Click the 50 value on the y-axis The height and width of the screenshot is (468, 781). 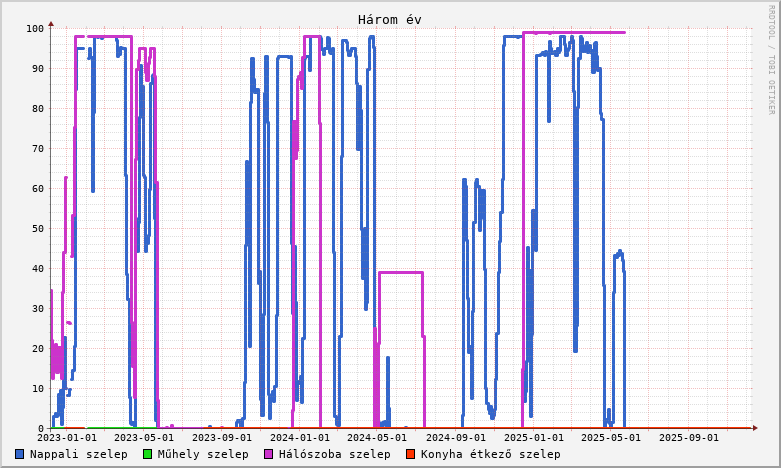tap(38, 228)
